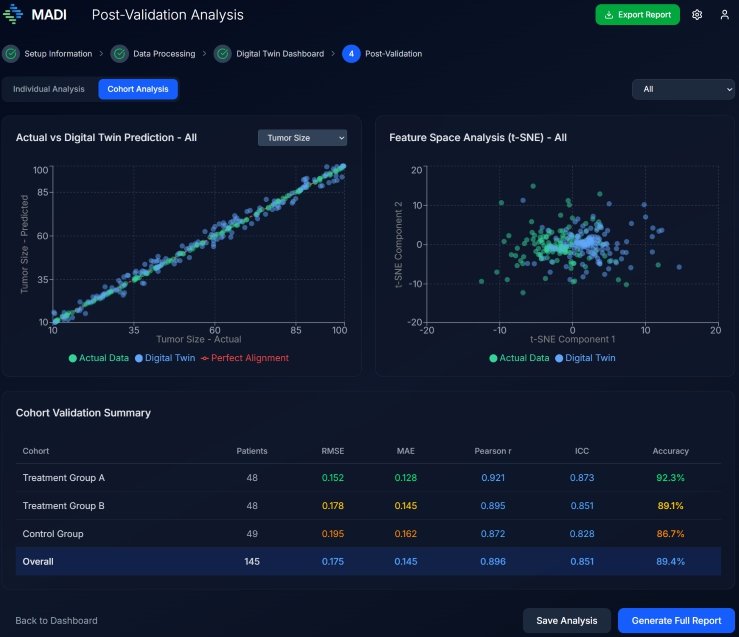Click the Setup Information checkmark icon
Screen dimensions: 739x637
click(x=11, y=54)
